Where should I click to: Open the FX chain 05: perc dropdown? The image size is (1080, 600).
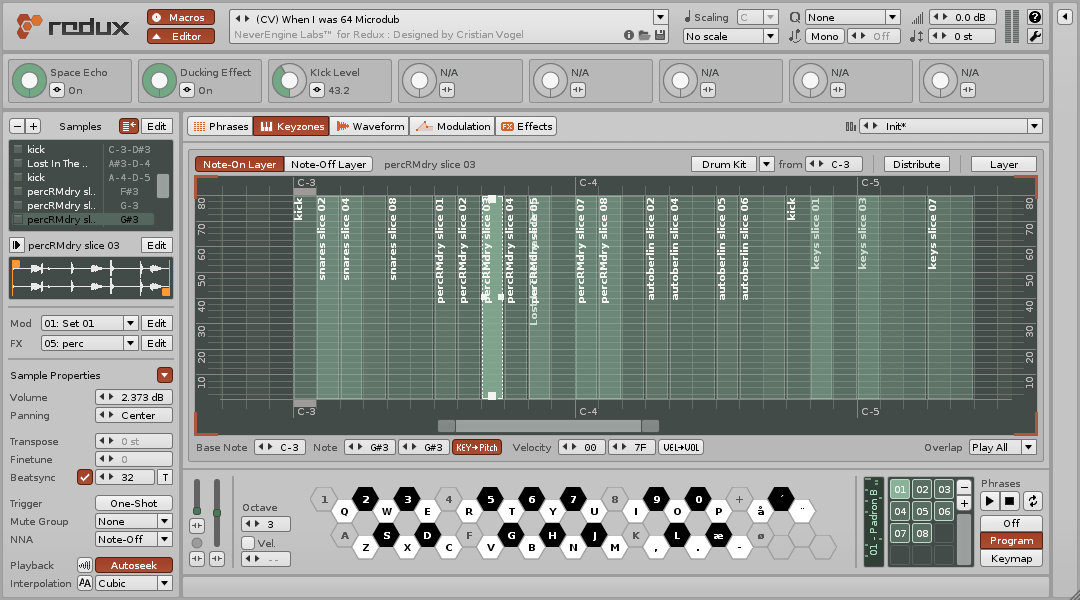[90, 343]
